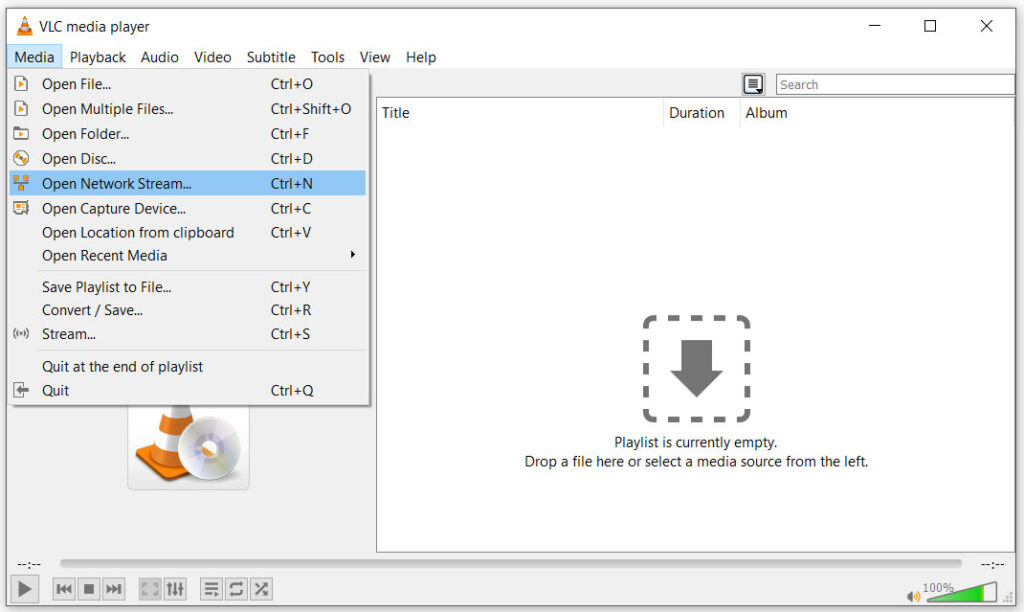Click the playback seek bar
This screenshot has height=612, width=1024.
pyautogui.click(x=511, y=563)
